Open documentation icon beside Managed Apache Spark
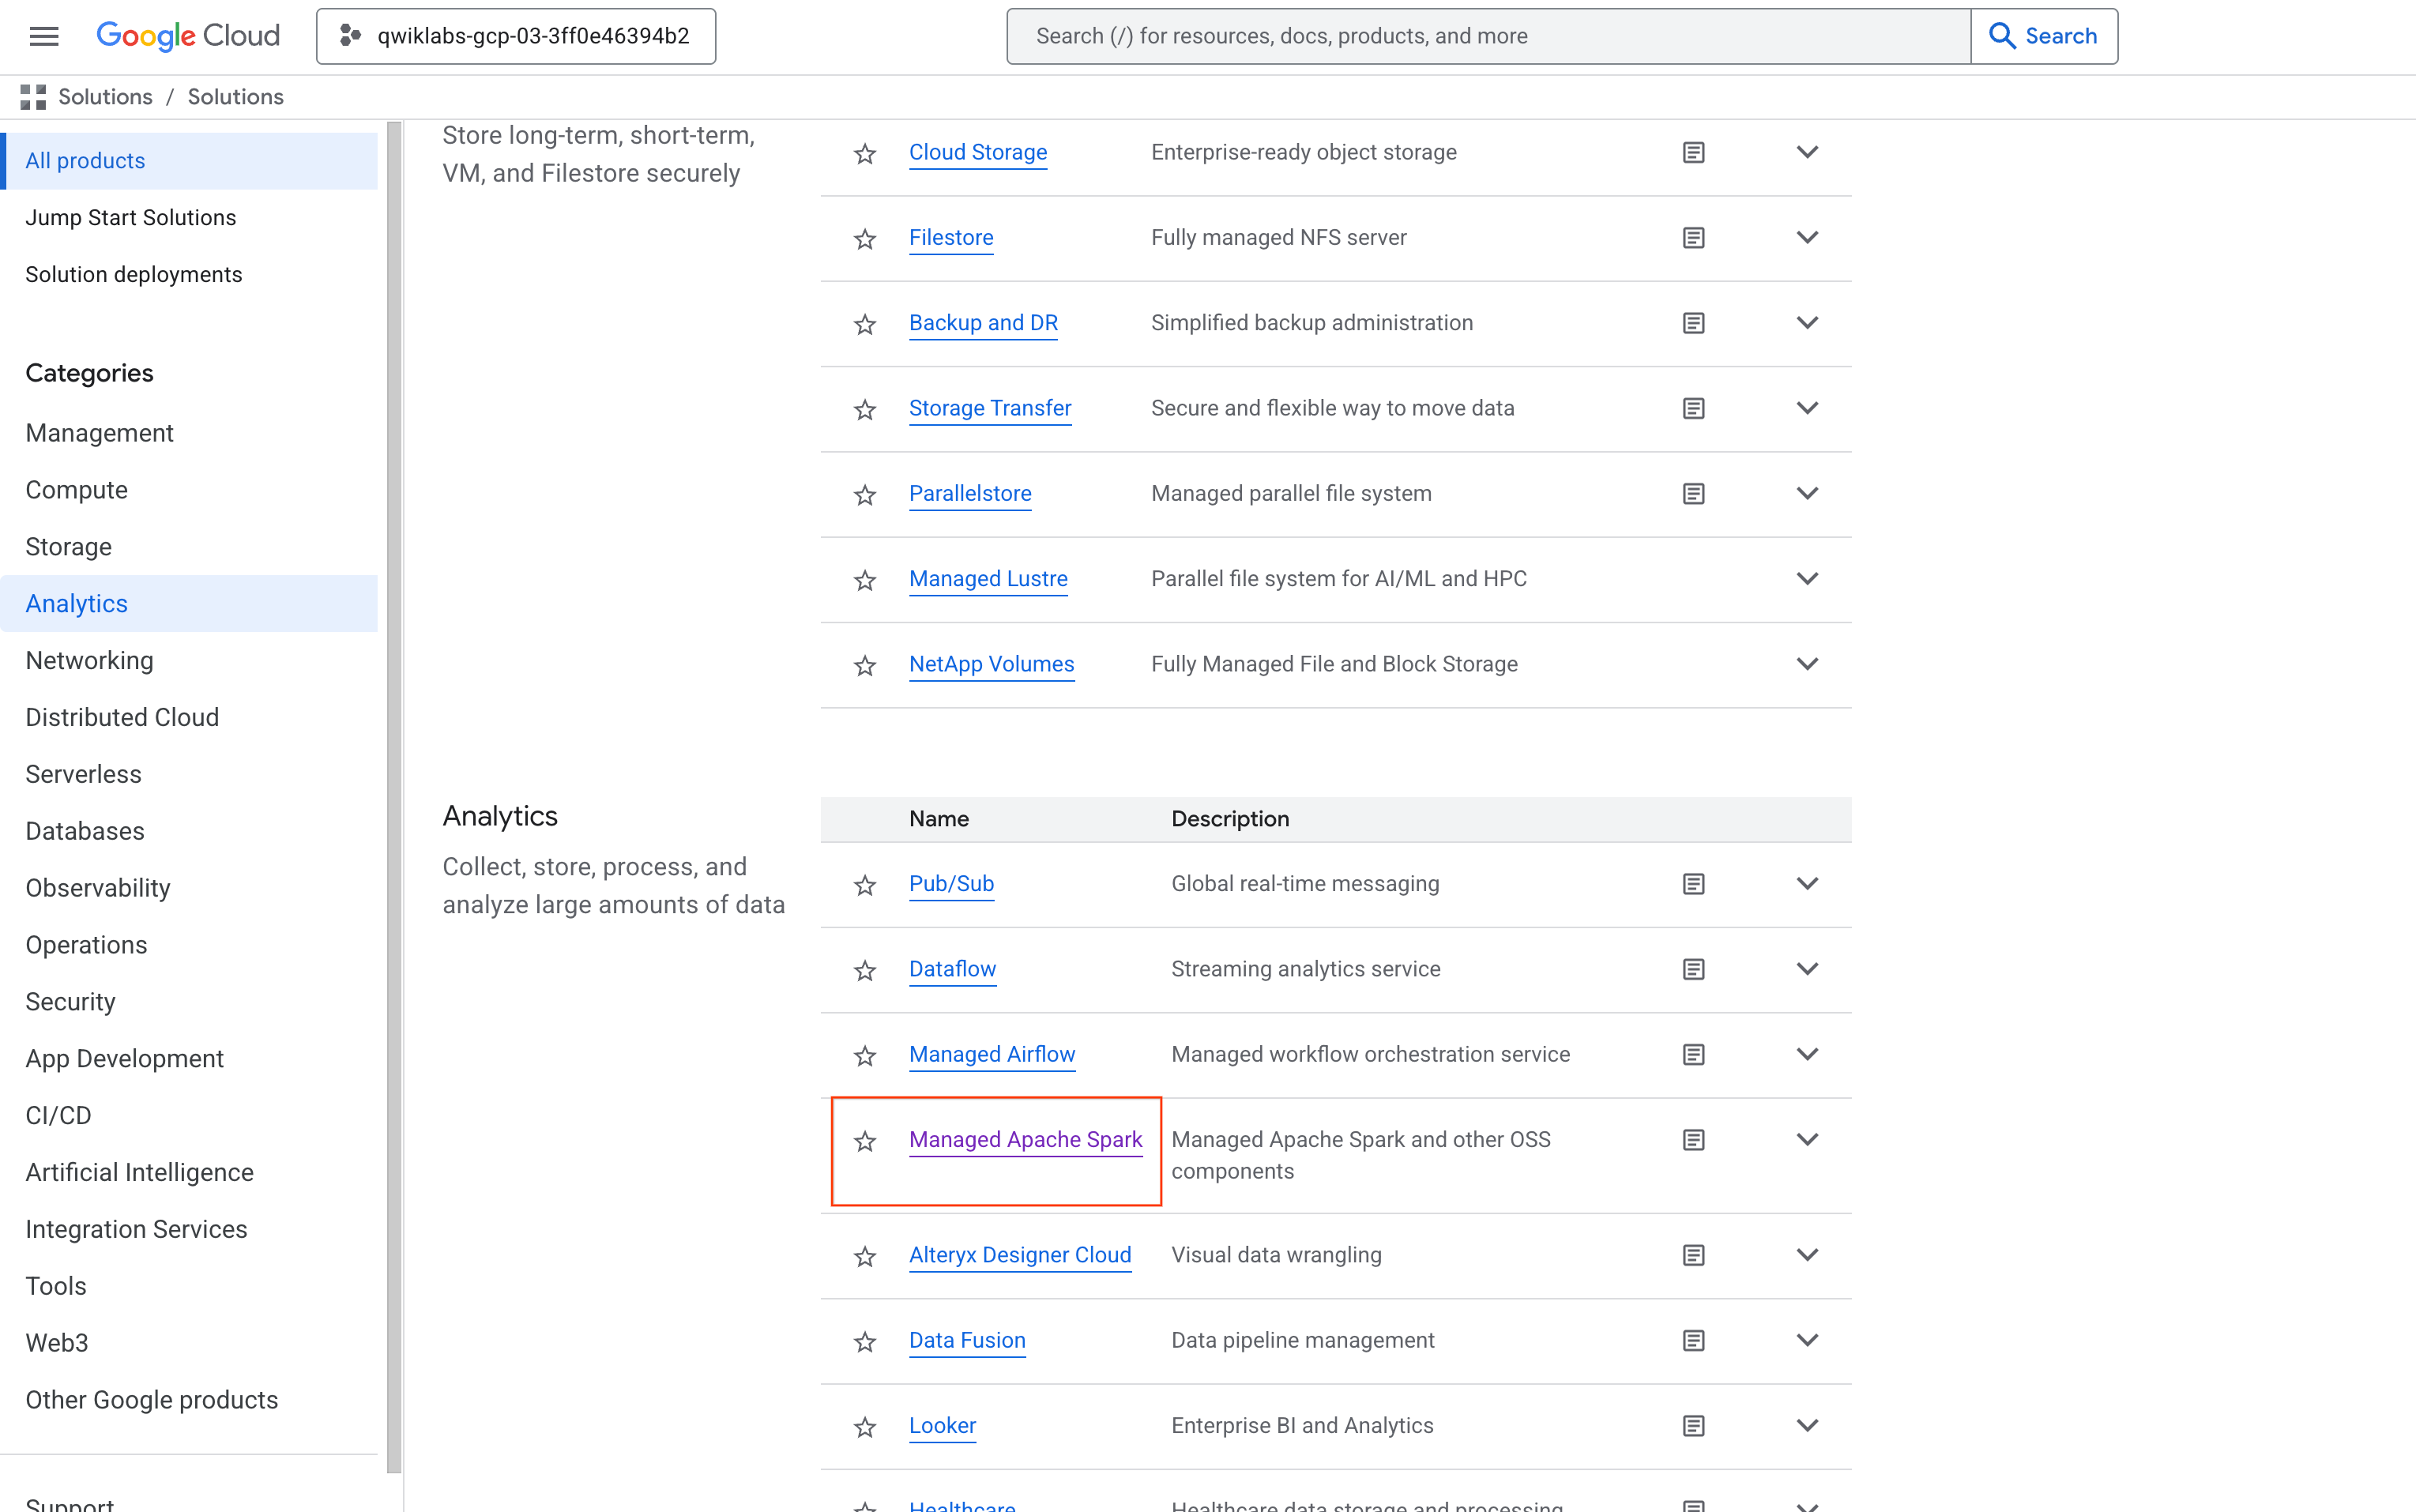This screenshot has width=2416, height=1512. coord(1692,1139)
